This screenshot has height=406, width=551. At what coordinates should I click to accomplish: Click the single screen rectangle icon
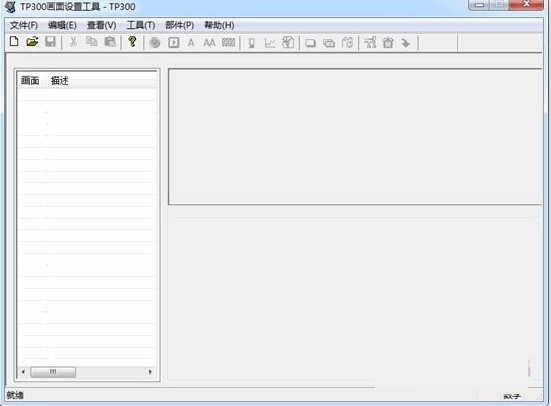click(x=310, y=43)
